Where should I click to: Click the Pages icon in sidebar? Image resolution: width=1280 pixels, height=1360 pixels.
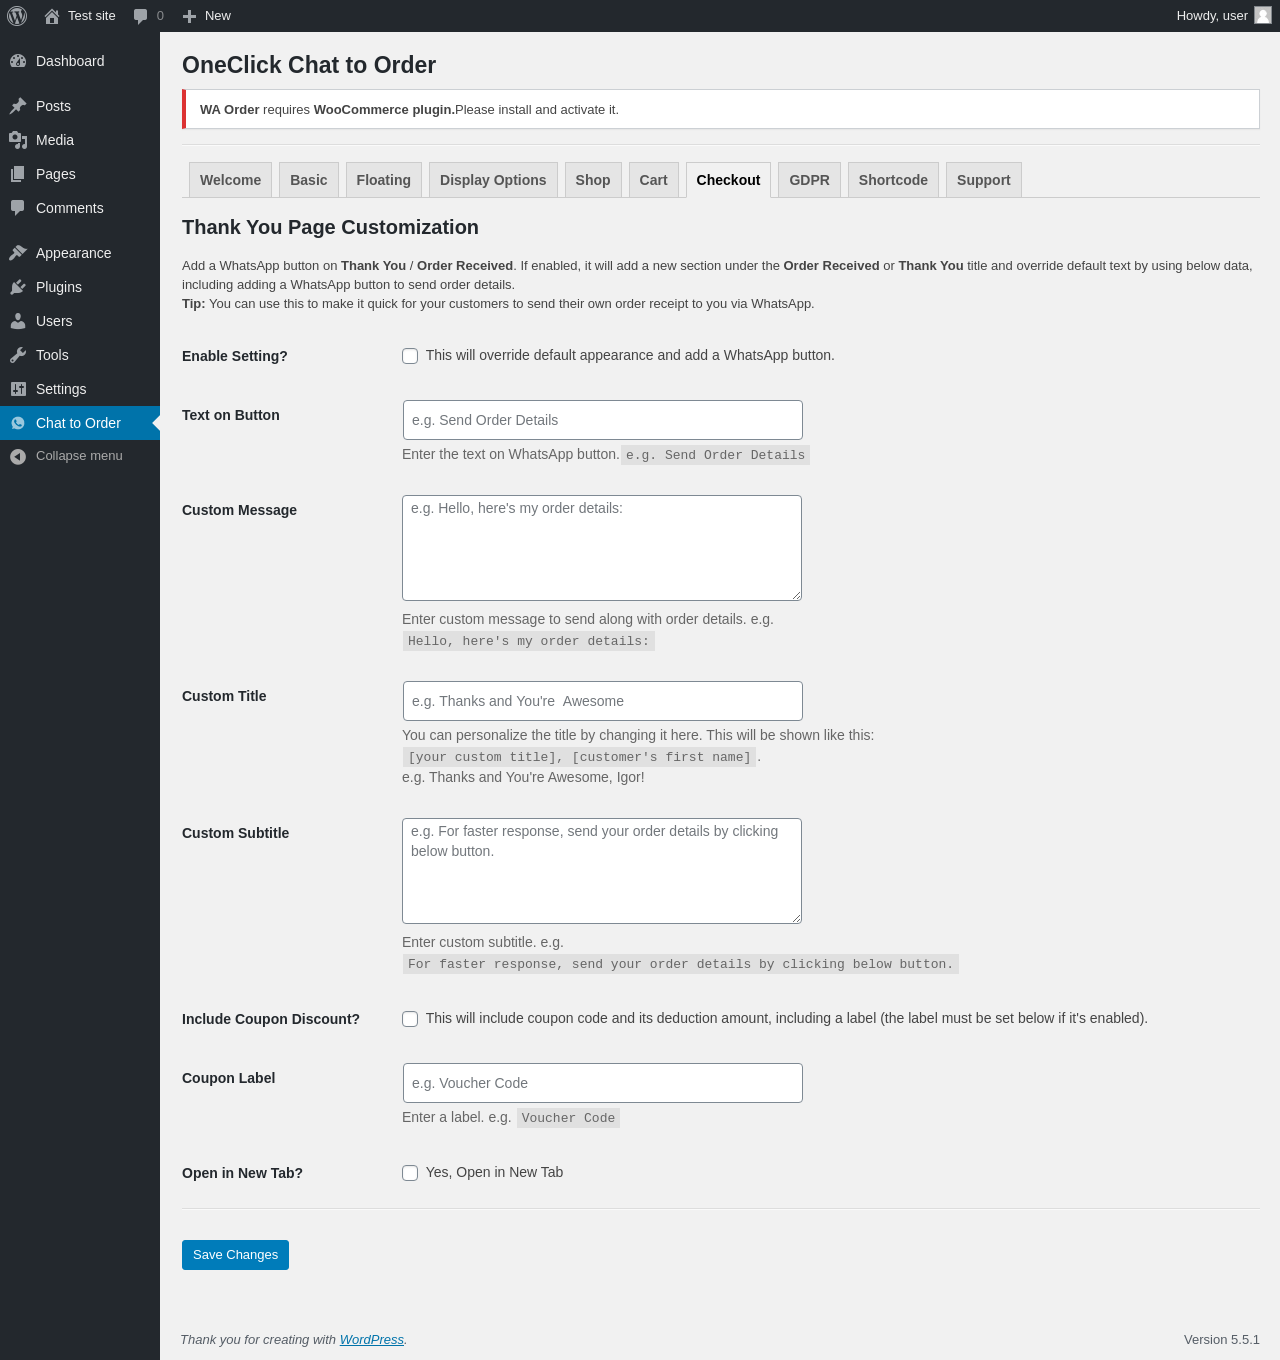pos(18,174)
